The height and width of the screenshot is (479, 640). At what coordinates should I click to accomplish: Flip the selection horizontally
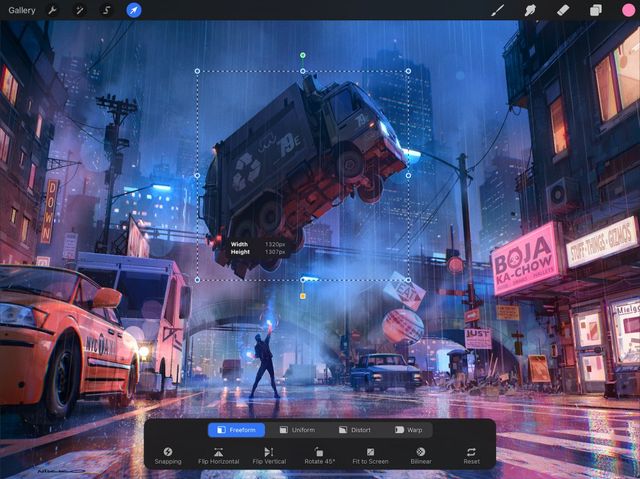pyautogui.click(x=218, y=456)
